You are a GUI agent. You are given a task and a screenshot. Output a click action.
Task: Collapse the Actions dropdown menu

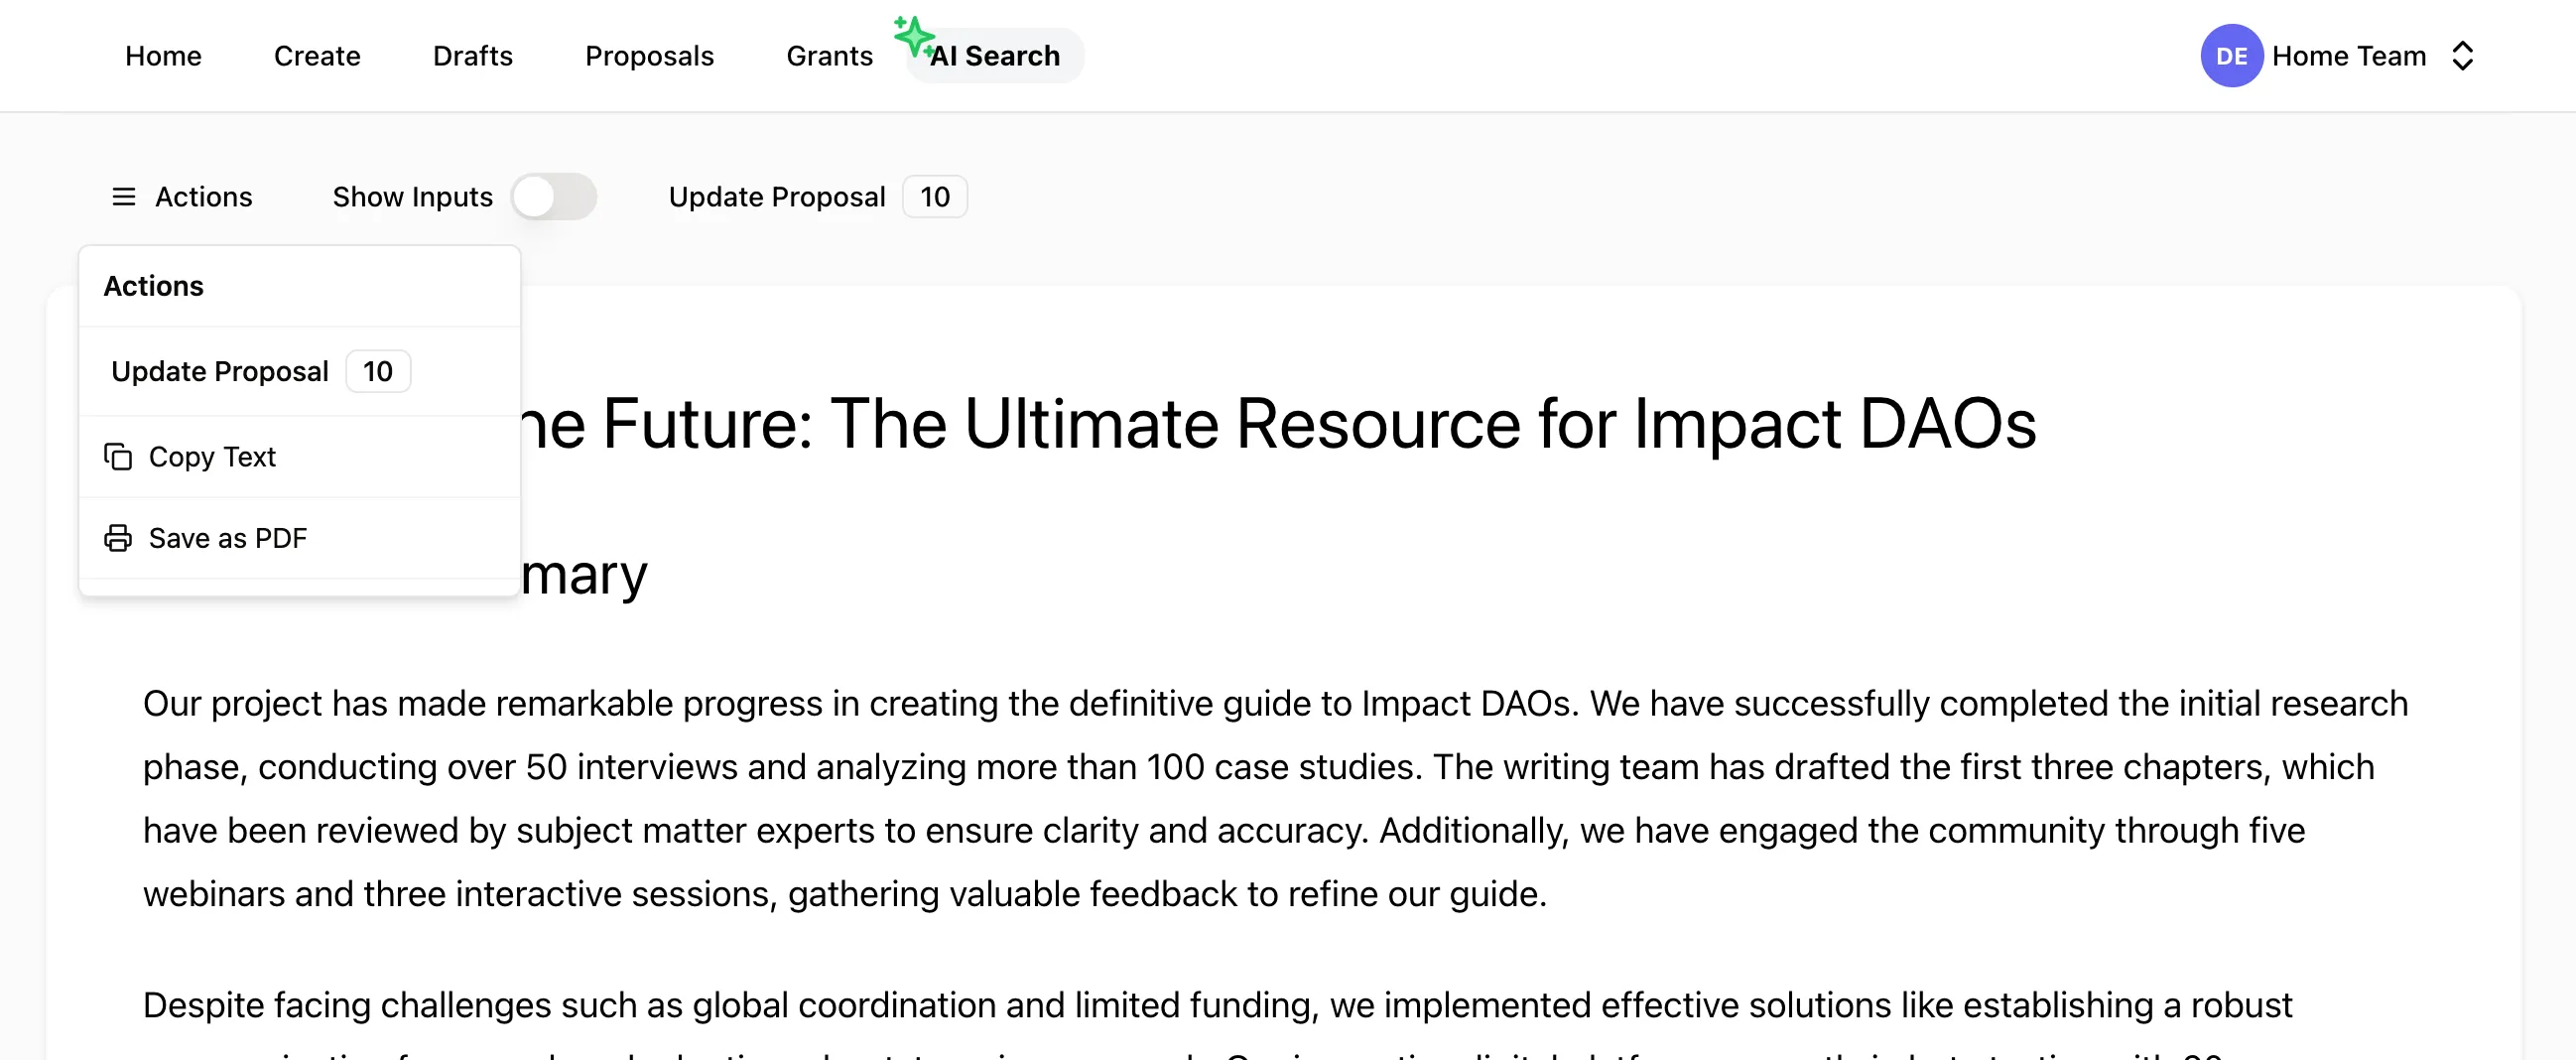tap(182, 197)
